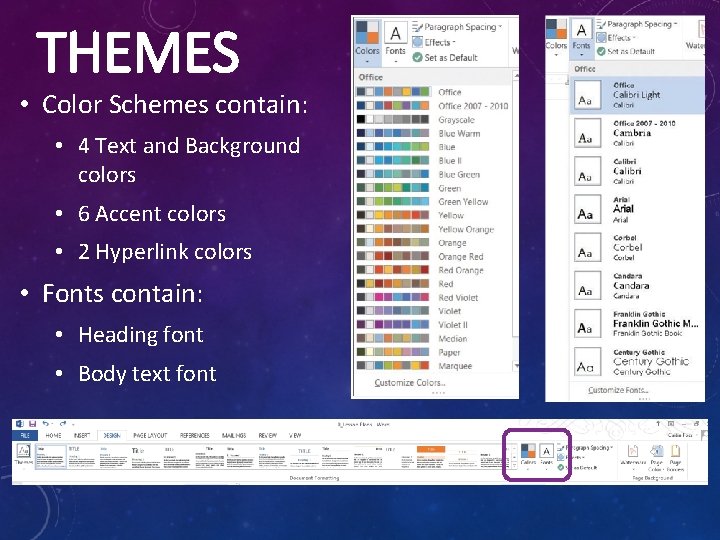The height and width of the screenshot is (540, 720).
Task: Select the Arial font theme entry
Action: pyautogui.click(x=637, y=209)
